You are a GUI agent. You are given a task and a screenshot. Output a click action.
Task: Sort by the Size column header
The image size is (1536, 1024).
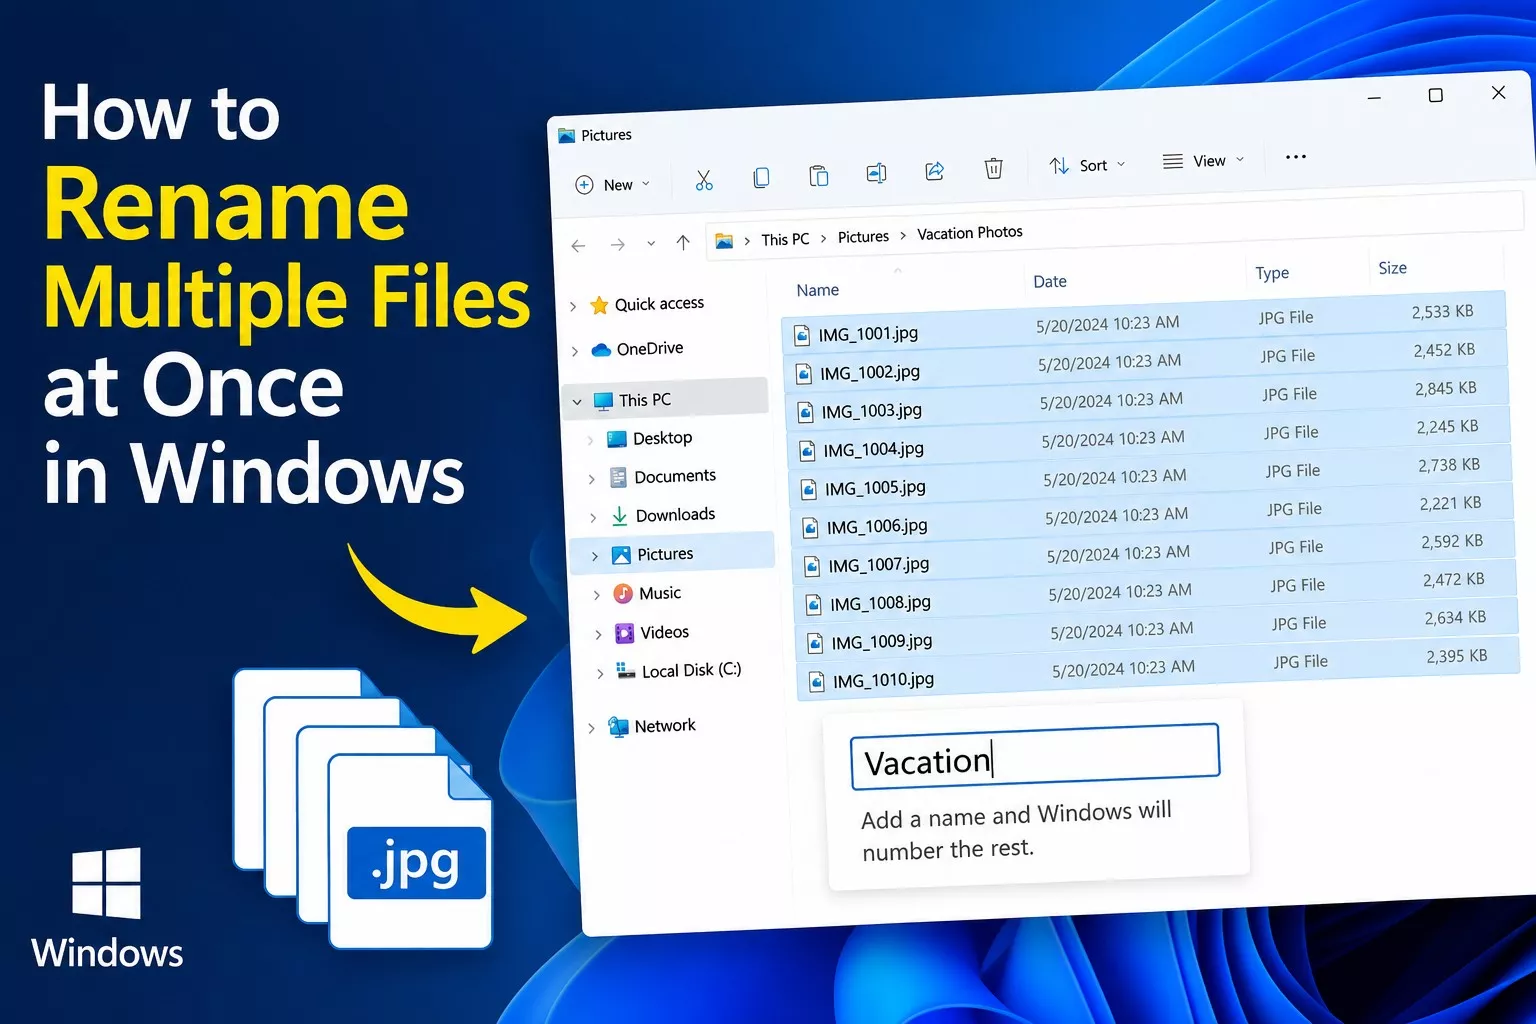[x=1392, y=268]
